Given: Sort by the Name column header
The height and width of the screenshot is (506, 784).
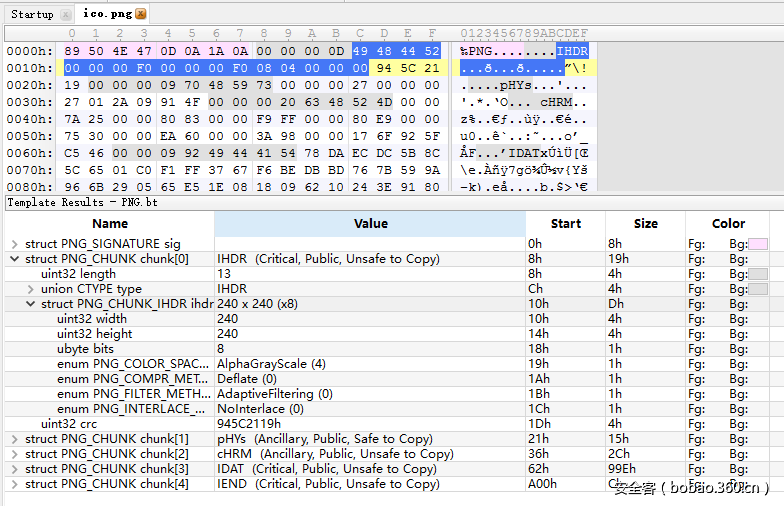Looking at the screenshot, I should pyautogui.click(x=110, y=224).
